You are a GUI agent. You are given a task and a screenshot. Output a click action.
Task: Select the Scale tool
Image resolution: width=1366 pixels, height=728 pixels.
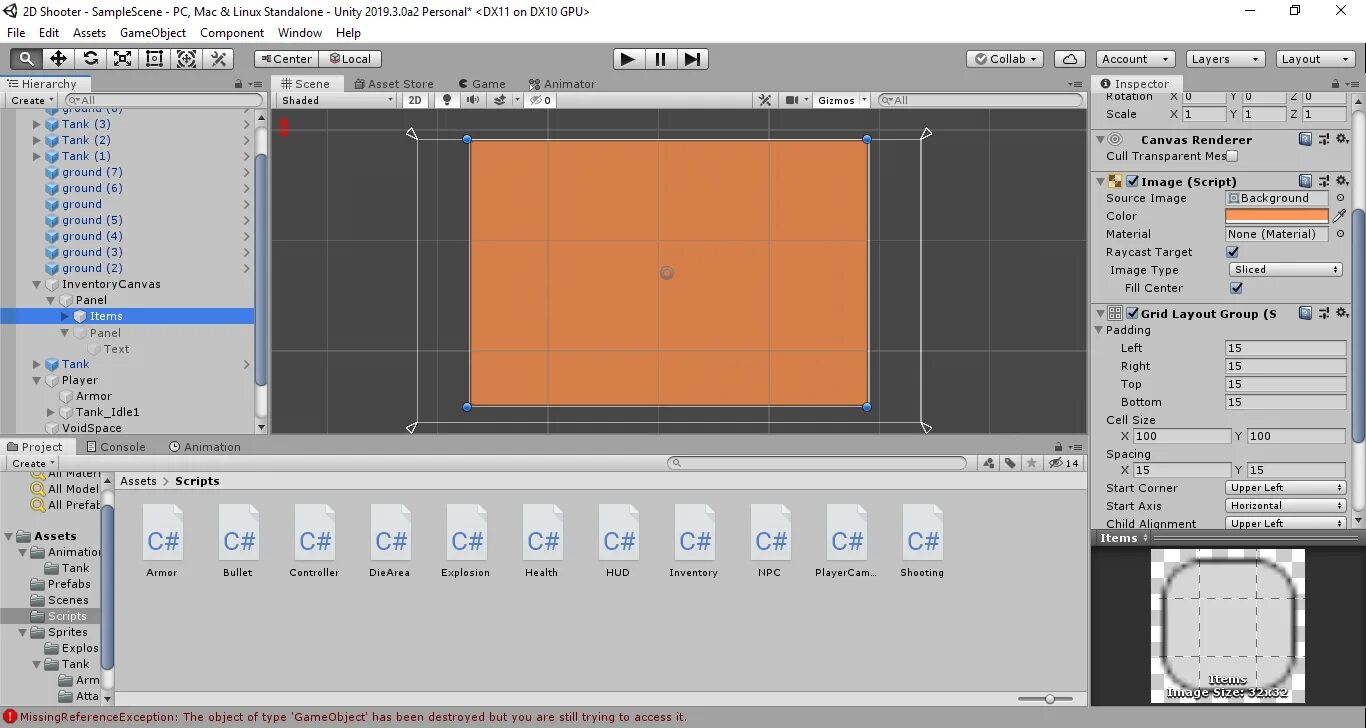point(122,59)
